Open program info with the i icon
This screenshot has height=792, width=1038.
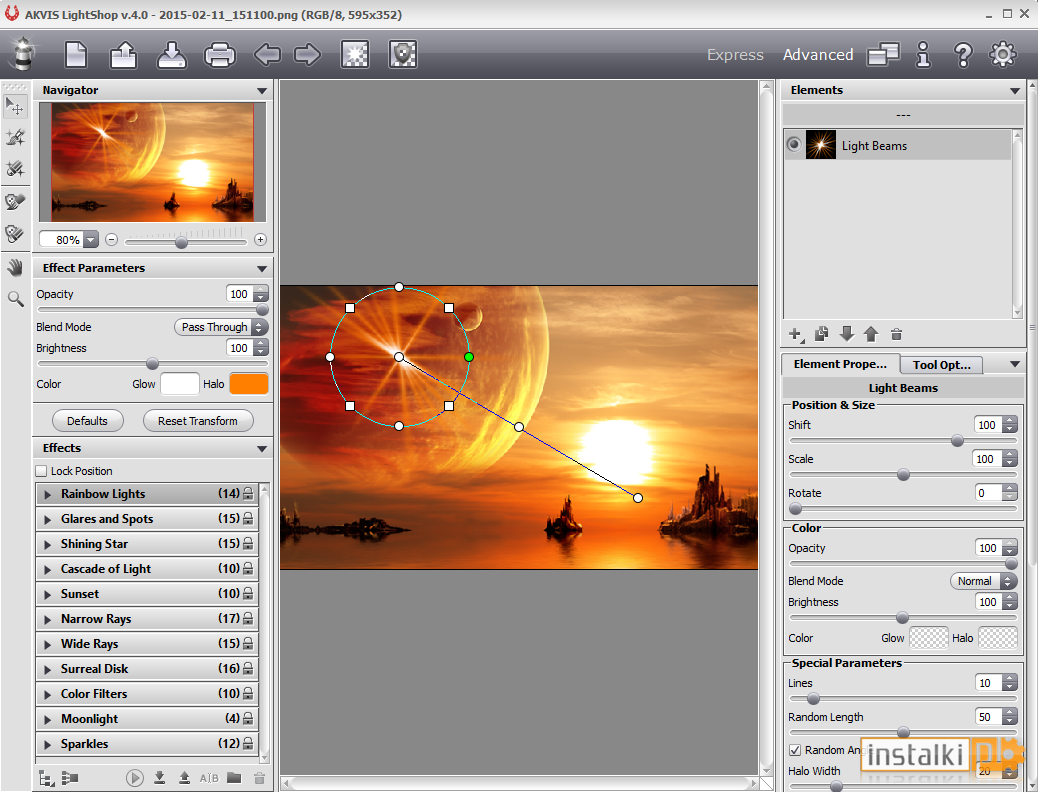tap(923, 54)
